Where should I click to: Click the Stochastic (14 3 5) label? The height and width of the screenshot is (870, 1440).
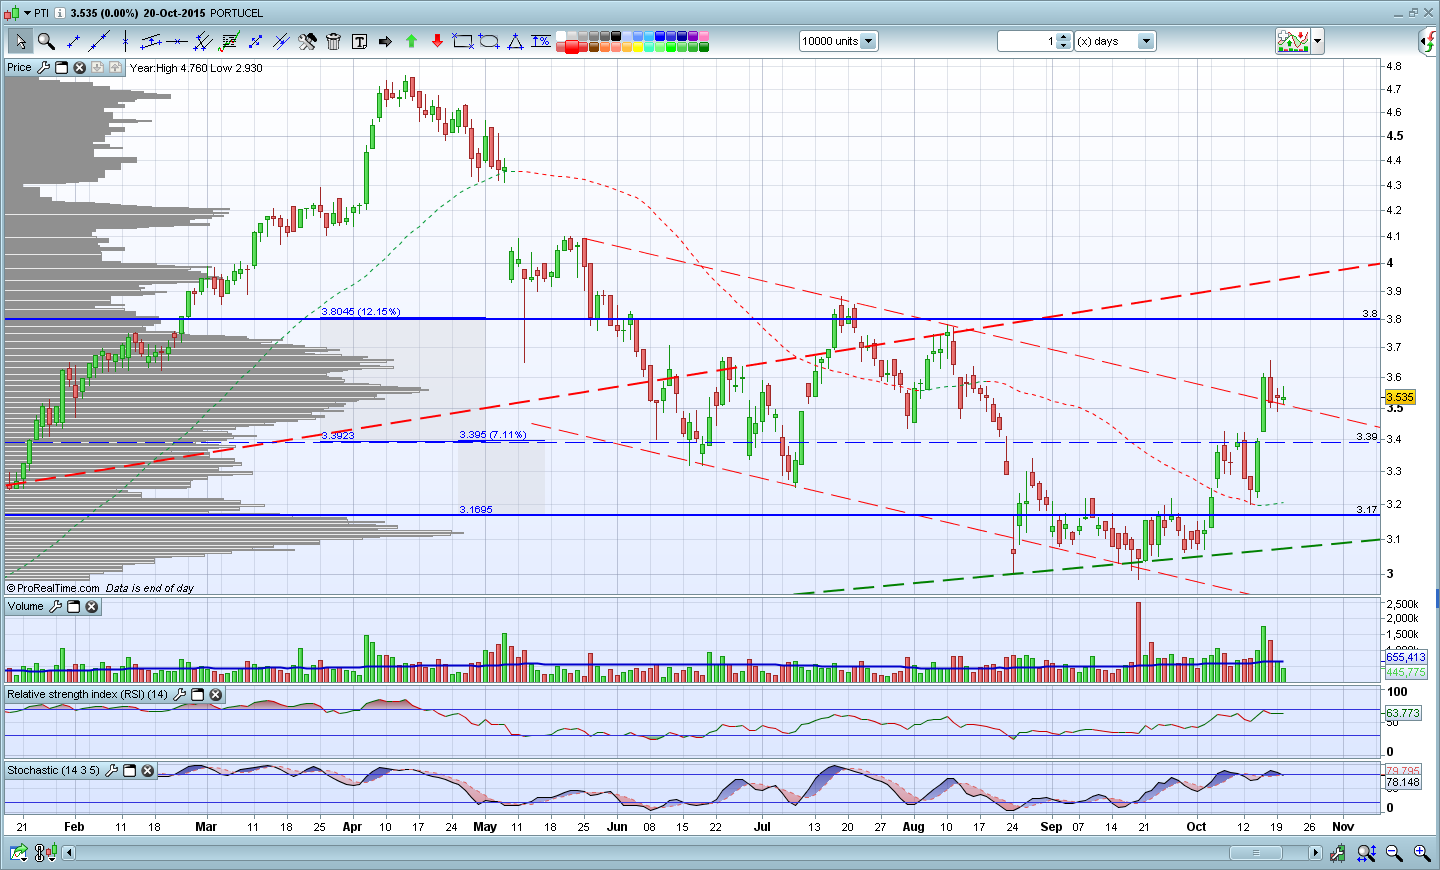coord(54,770)
